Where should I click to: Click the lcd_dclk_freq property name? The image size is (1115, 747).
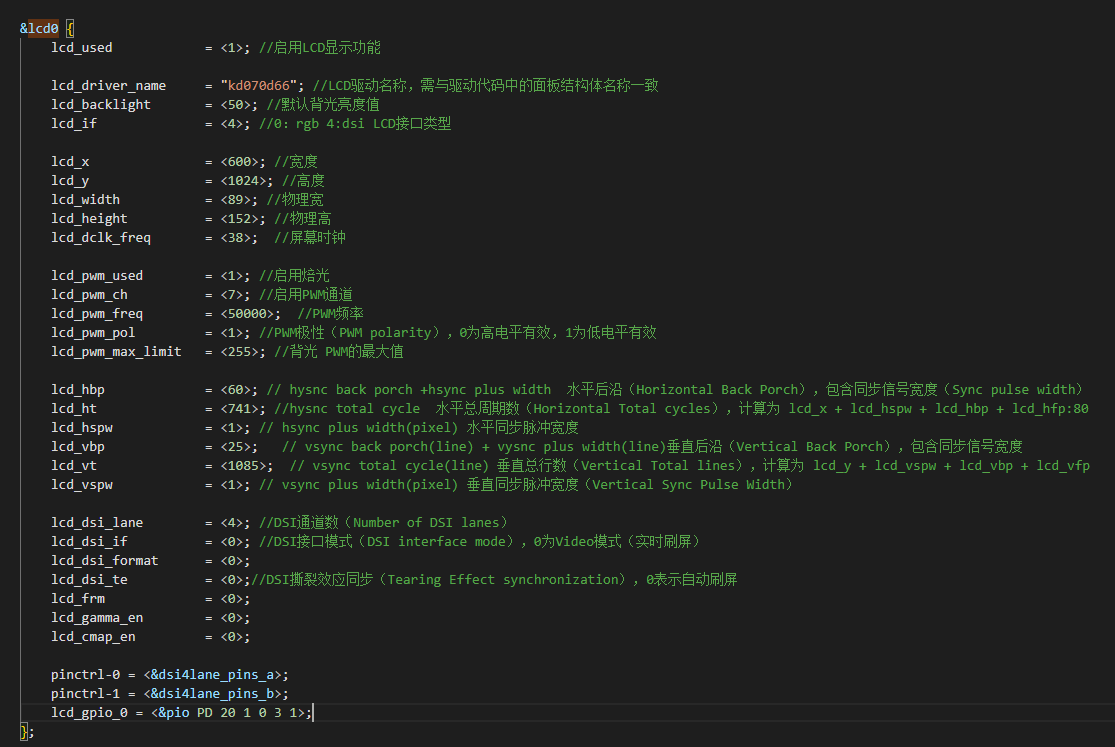[101, 238]
